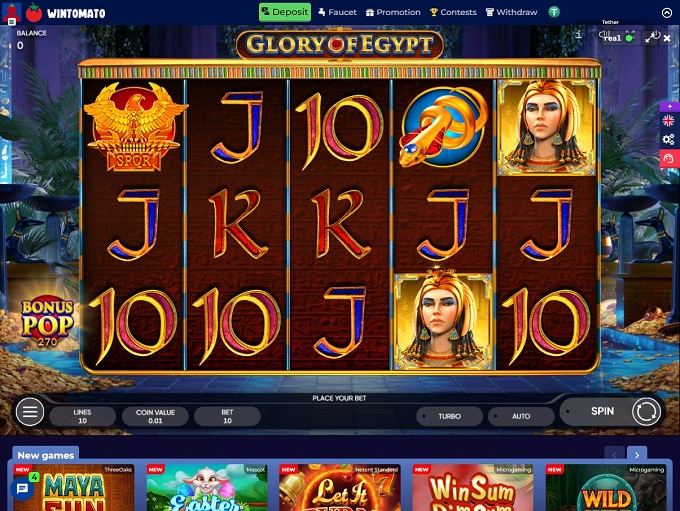This screenshot has width=680, height=511.
Task: Go to the Contests menu item
Action: (x=453, y=12)
